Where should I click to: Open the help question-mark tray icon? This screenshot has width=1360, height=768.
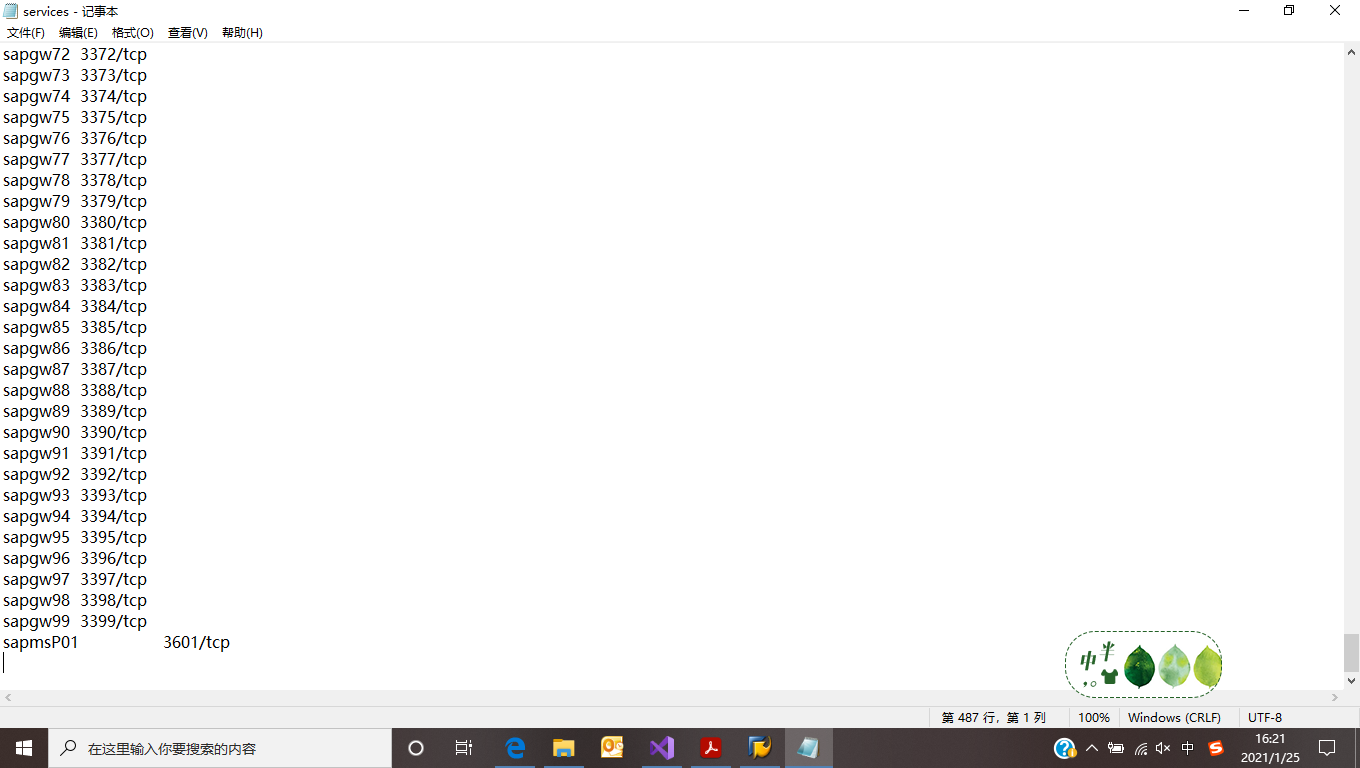tap(1063, 747)
